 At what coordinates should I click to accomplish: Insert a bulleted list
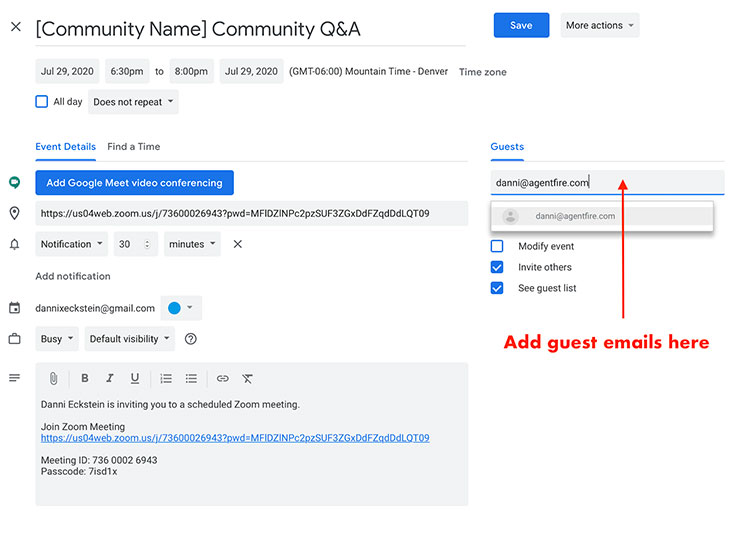191,379
